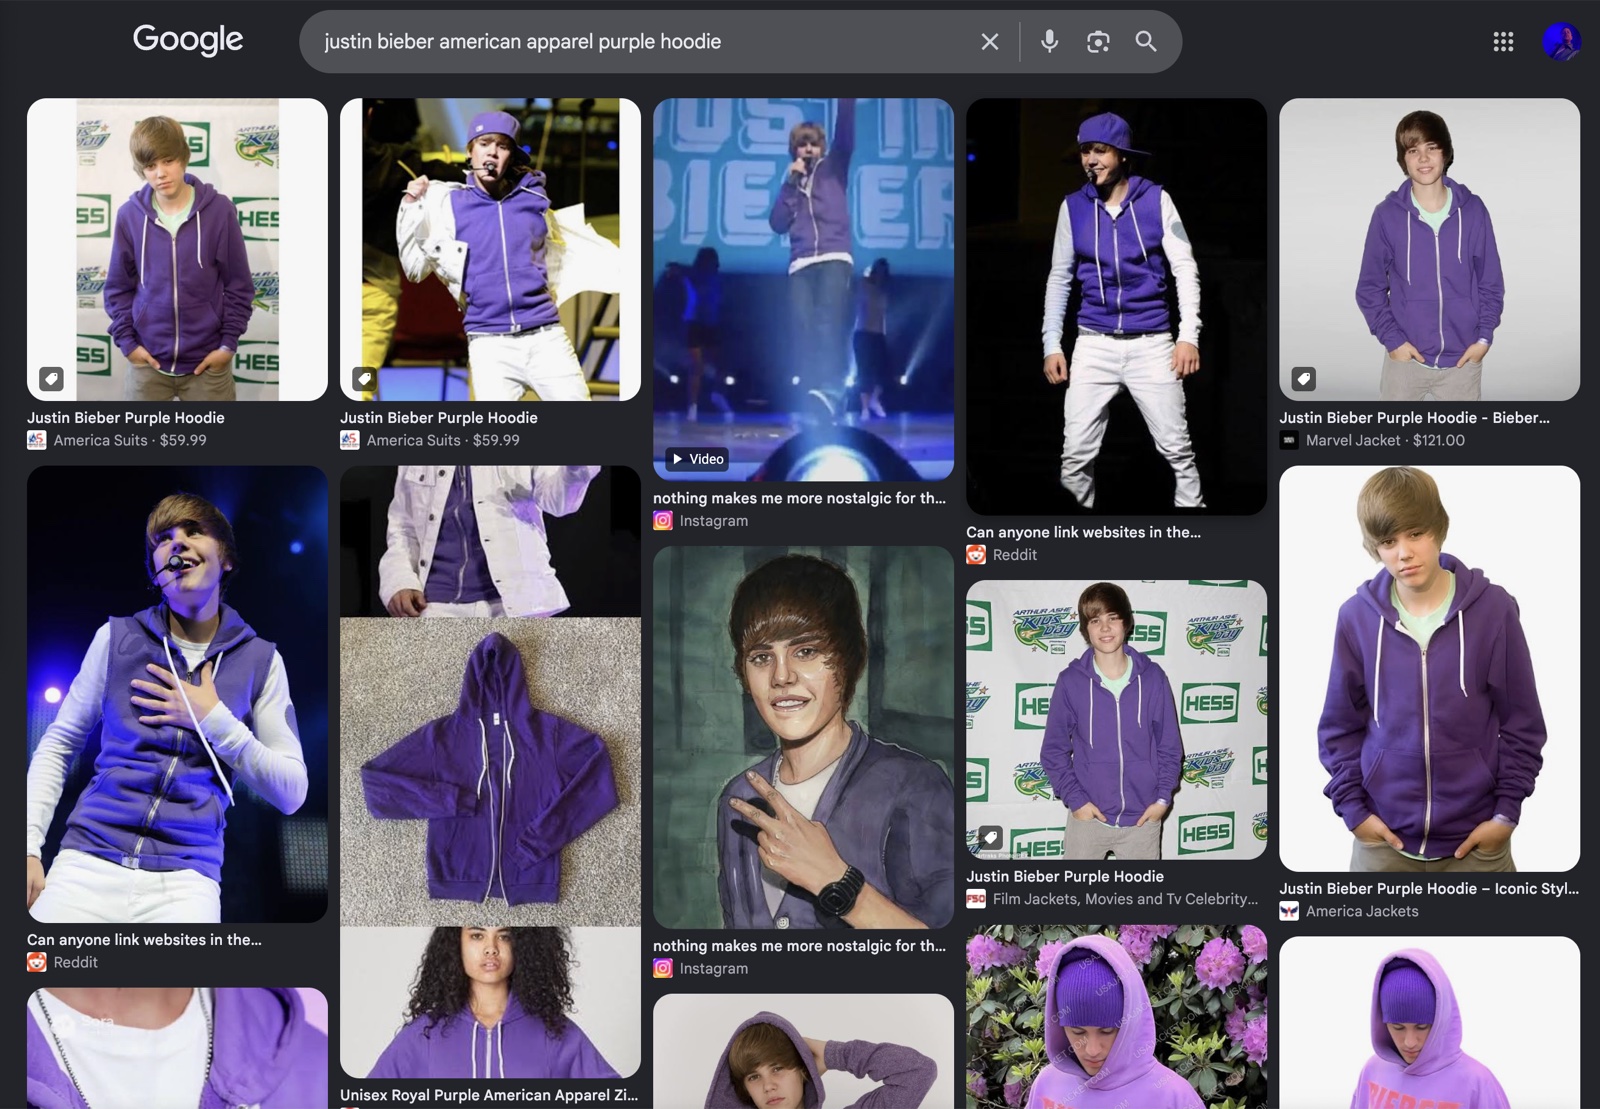This screenshot has height=1109, width=1600.
Task: Open the painted portrait Instagram image
Action: (803, 737)
